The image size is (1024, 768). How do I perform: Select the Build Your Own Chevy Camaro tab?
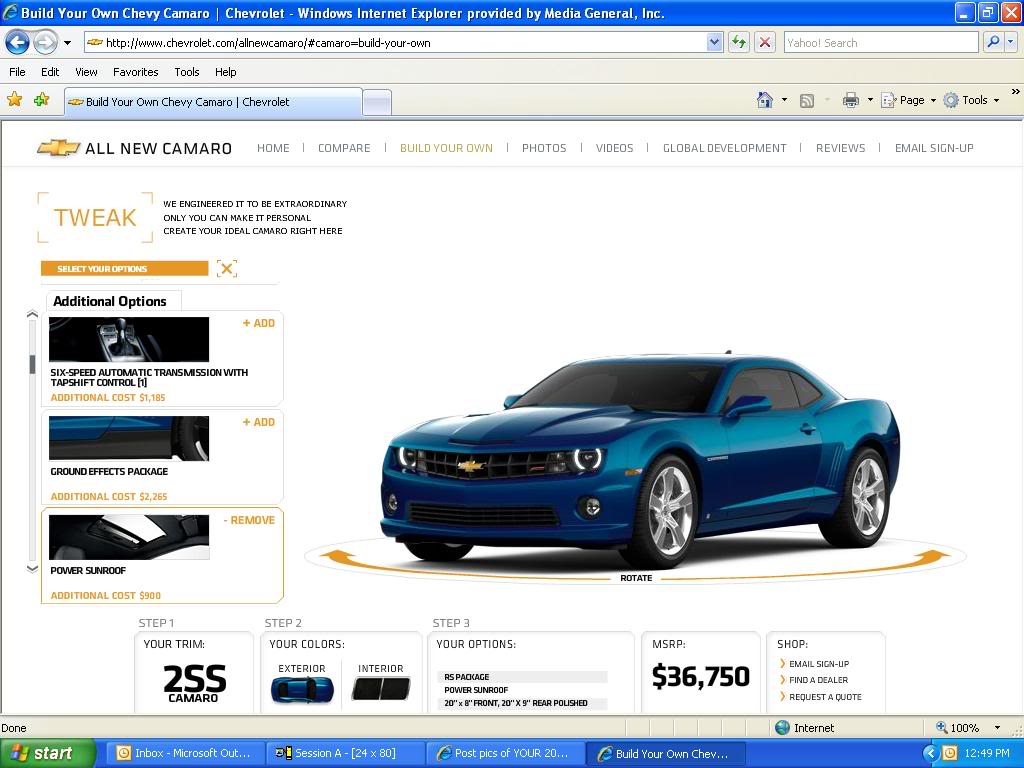pos(213,102)
